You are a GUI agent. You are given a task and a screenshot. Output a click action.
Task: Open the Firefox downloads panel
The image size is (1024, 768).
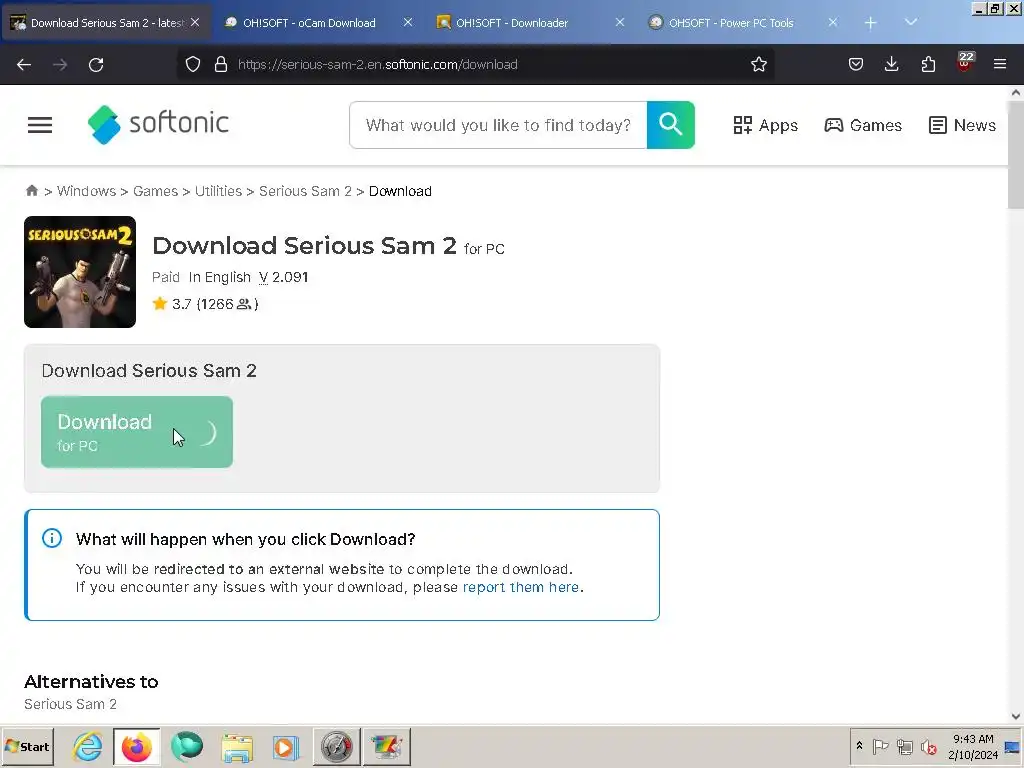tap(891, 64)
